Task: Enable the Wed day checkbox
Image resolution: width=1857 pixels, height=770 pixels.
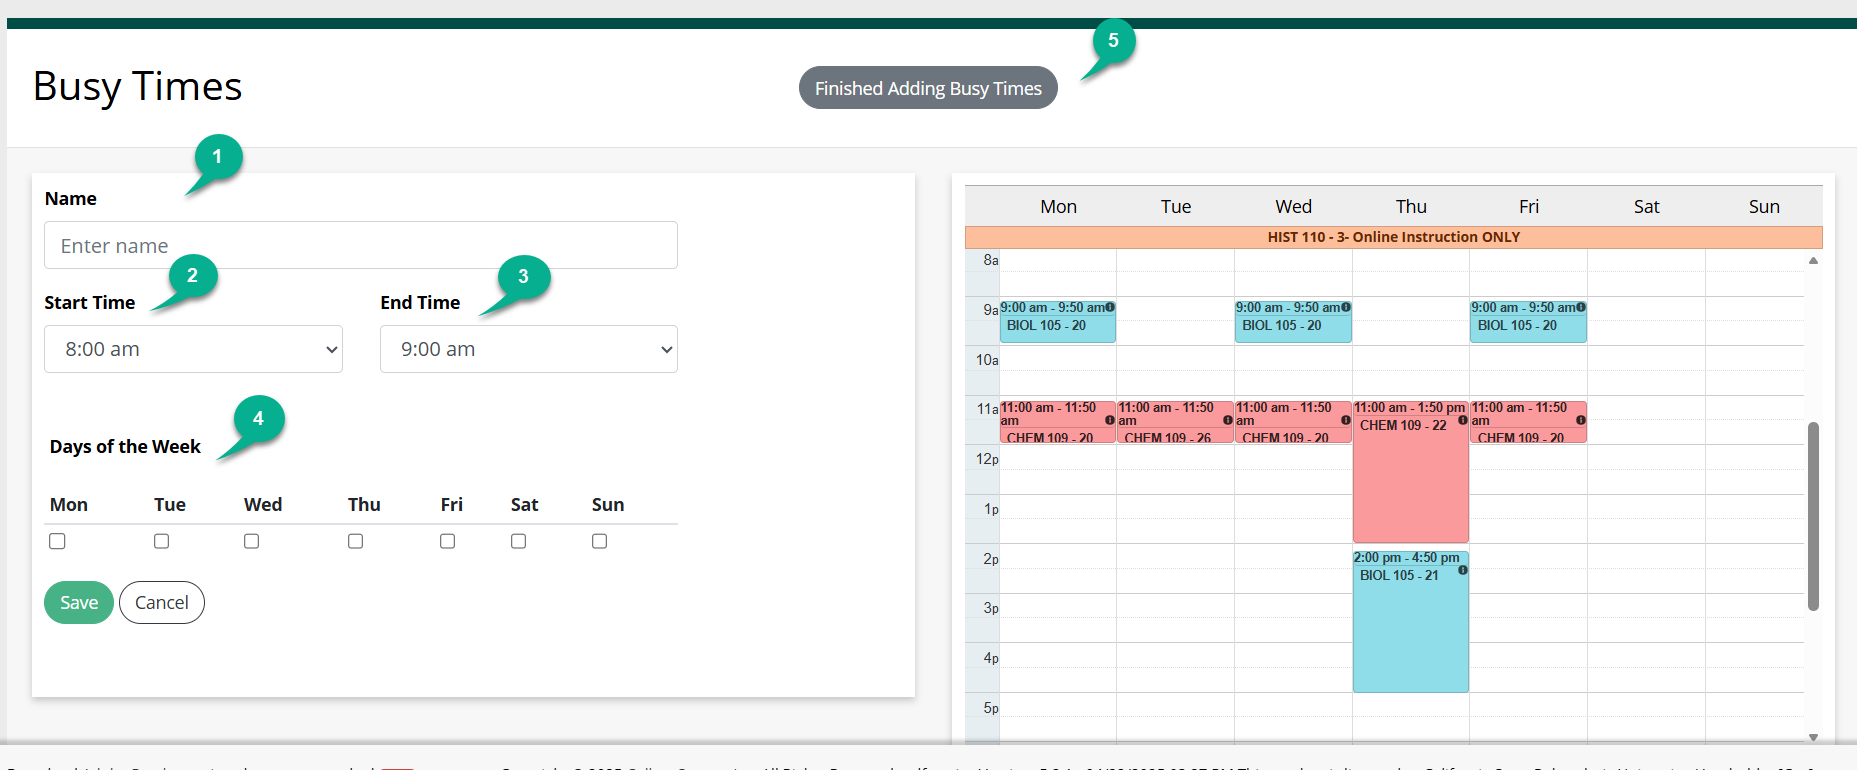Action: tap(251, 541)
